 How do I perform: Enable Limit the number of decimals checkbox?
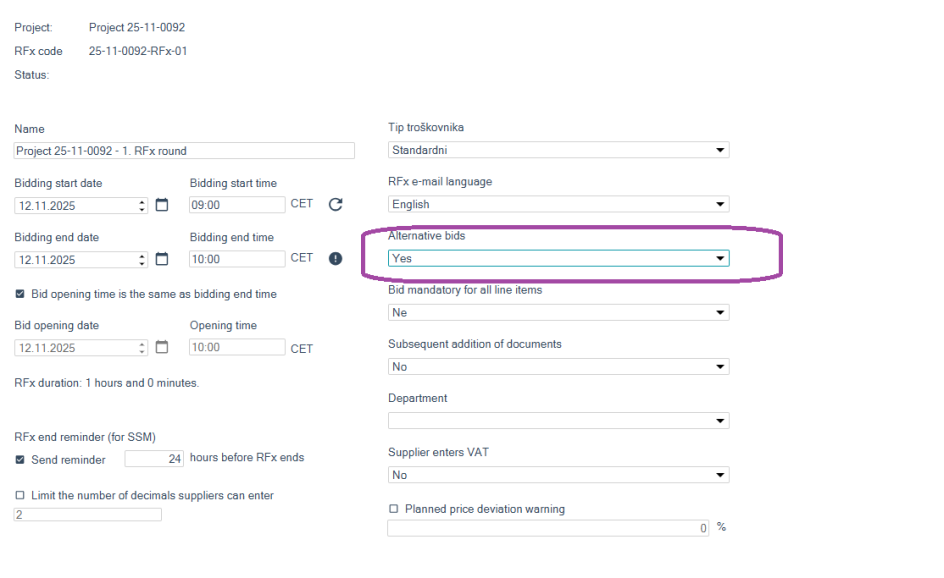tap(20, 496)
